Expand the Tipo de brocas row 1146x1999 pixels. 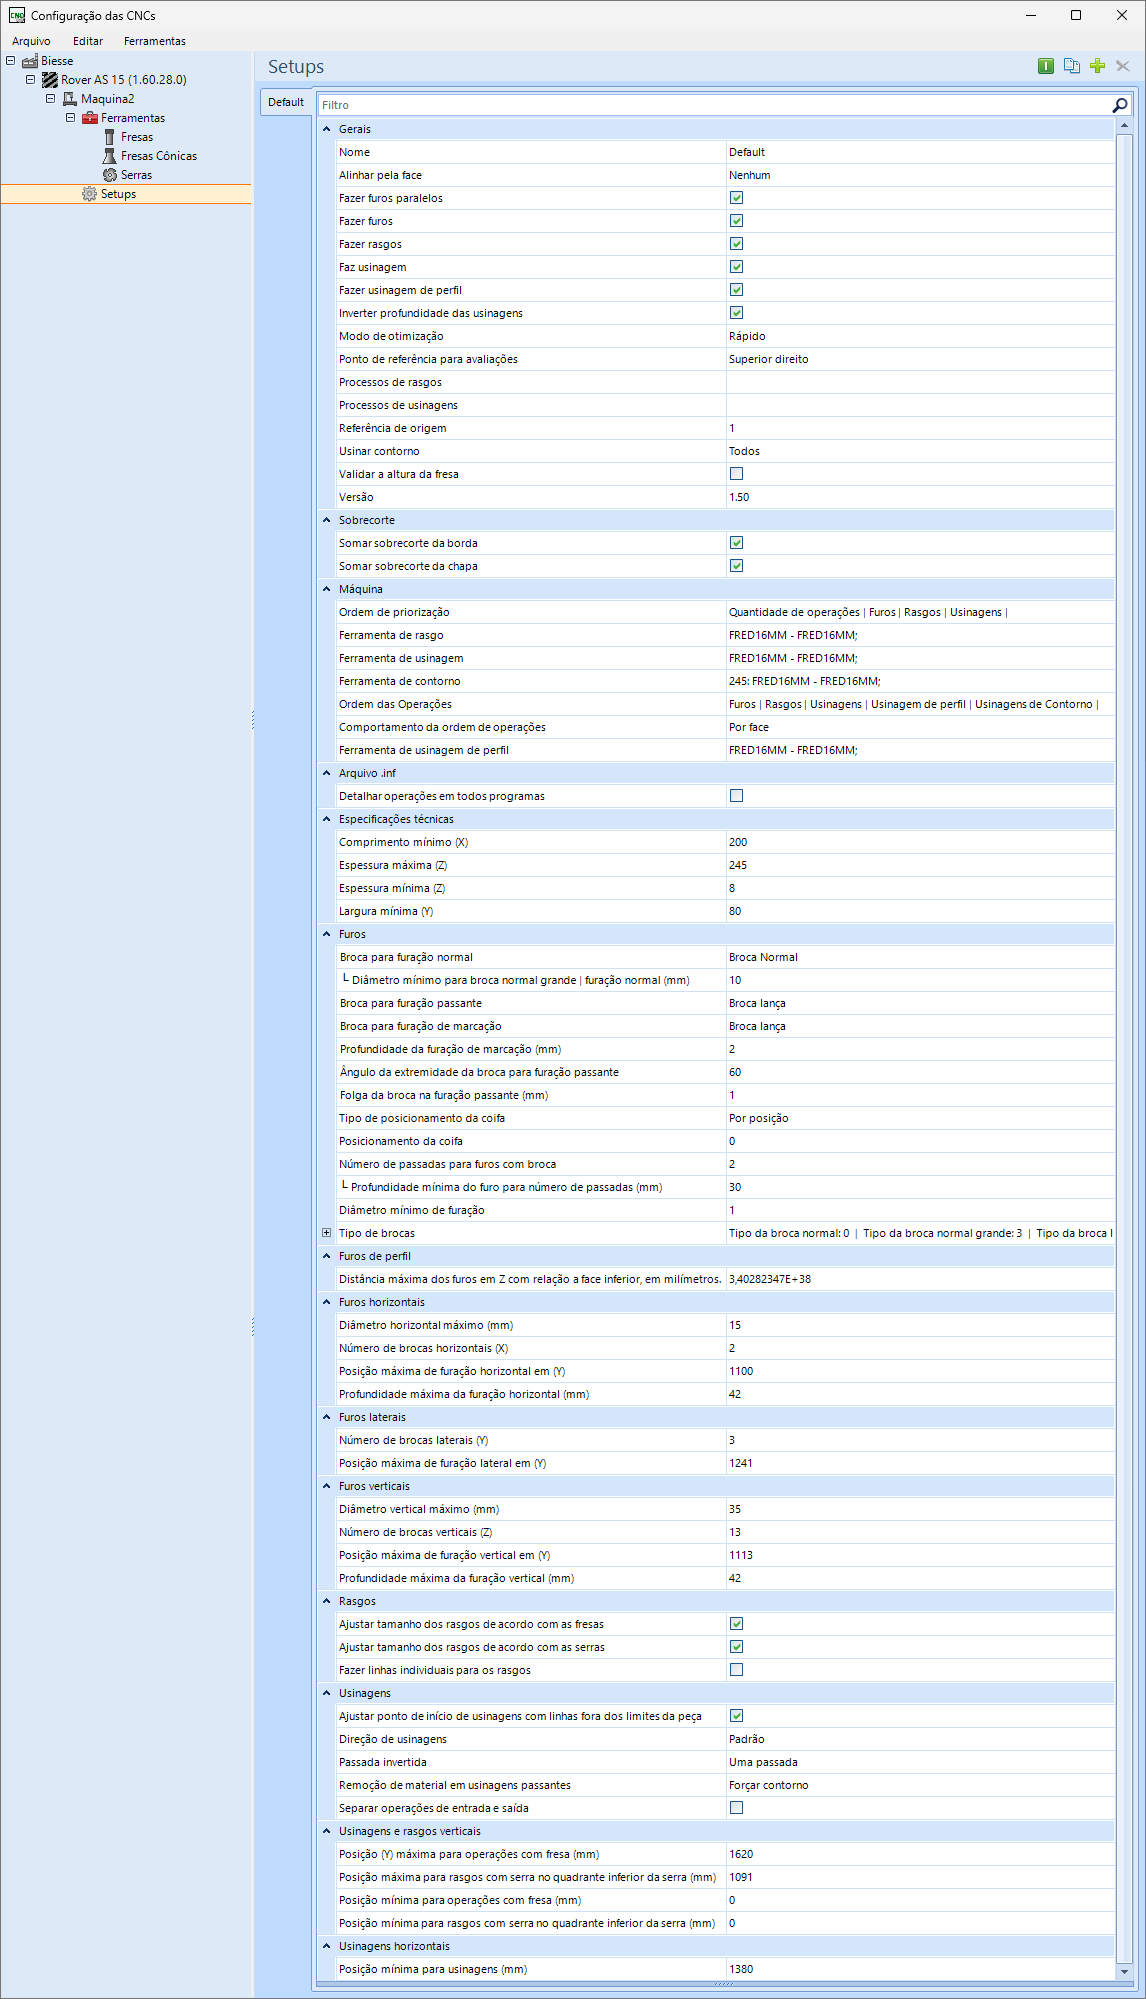pyautogui.click(x=326, y=1233)
